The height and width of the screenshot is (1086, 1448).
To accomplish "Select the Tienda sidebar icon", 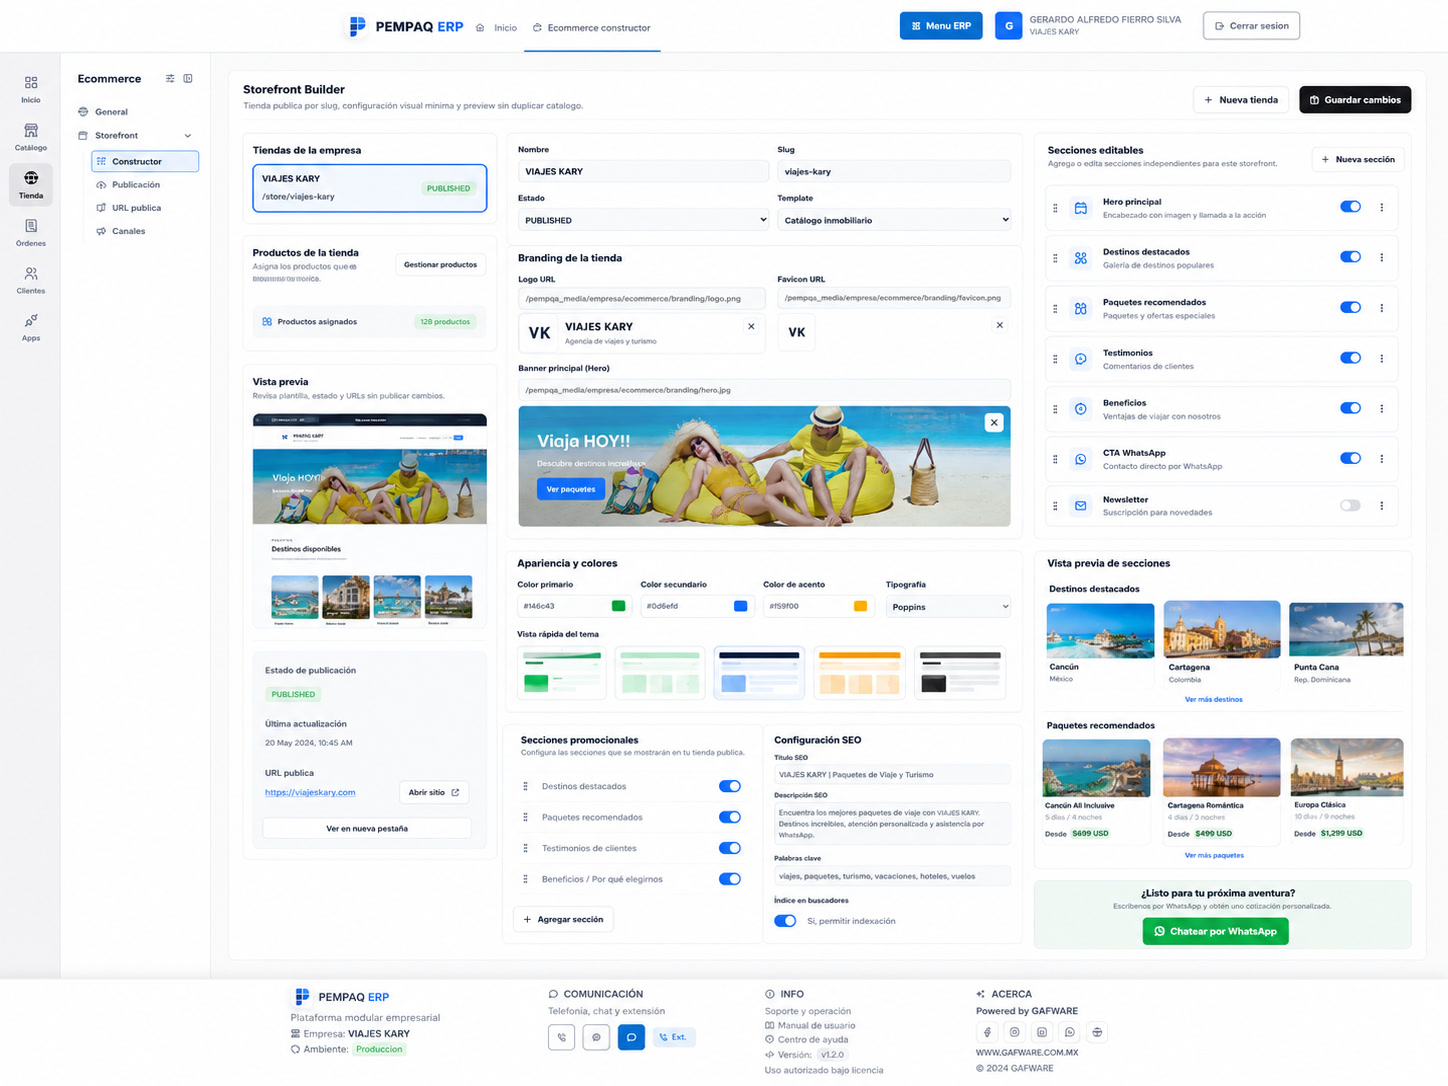I will click(x=31, y=185).
